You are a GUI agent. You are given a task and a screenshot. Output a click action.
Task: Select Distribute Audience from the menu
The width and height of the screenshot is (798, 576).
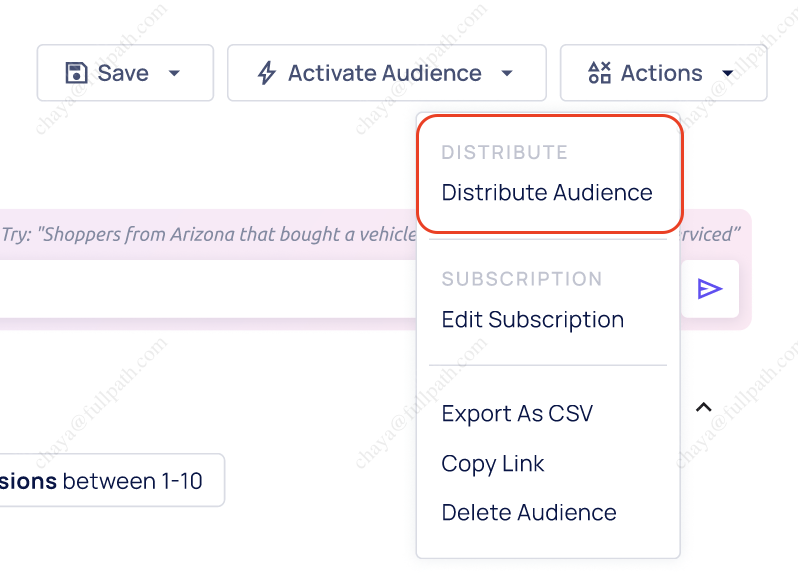pos(547,192)
